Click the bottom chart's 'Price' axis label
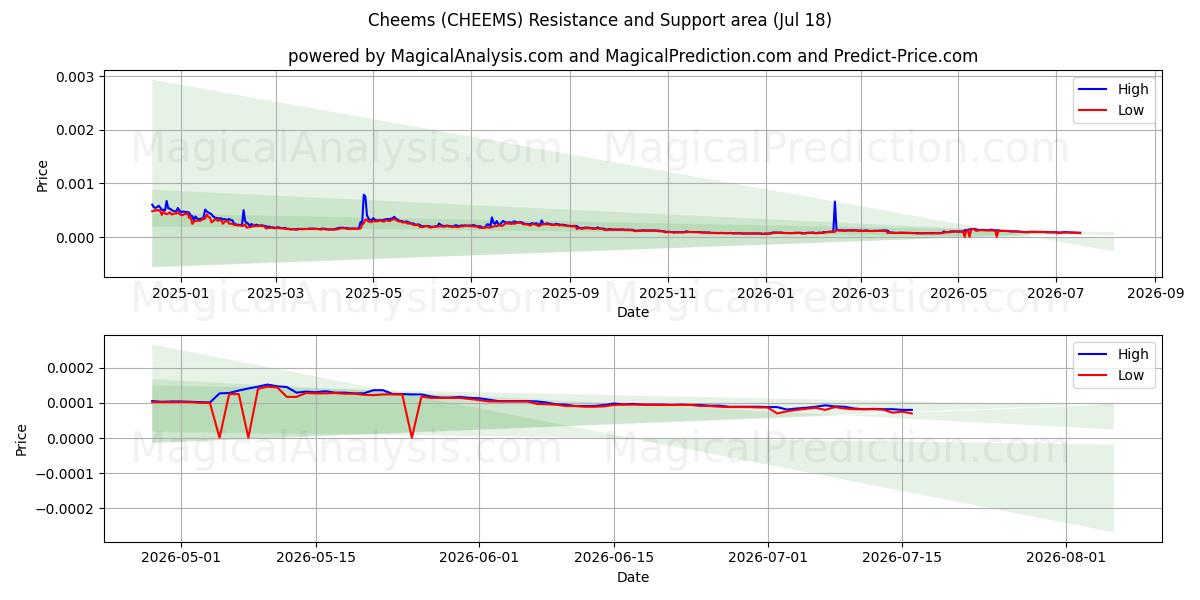 pos(22,439)
